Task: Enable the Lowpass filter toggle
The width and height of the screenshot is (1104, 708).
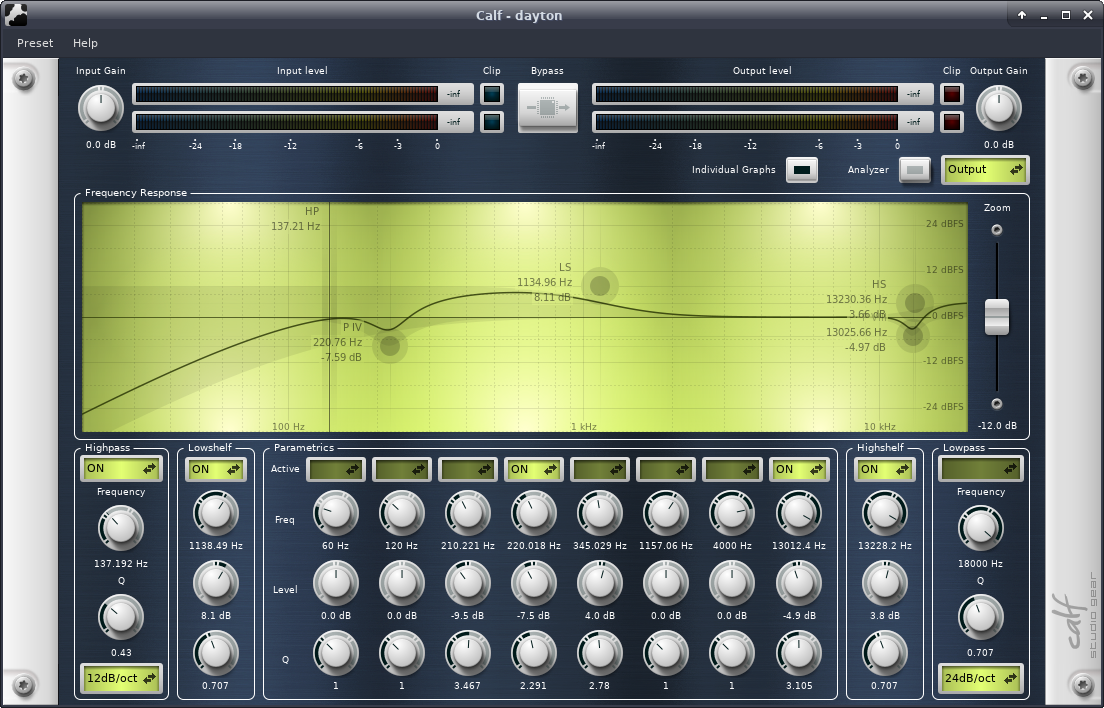Action: point(981,469)
